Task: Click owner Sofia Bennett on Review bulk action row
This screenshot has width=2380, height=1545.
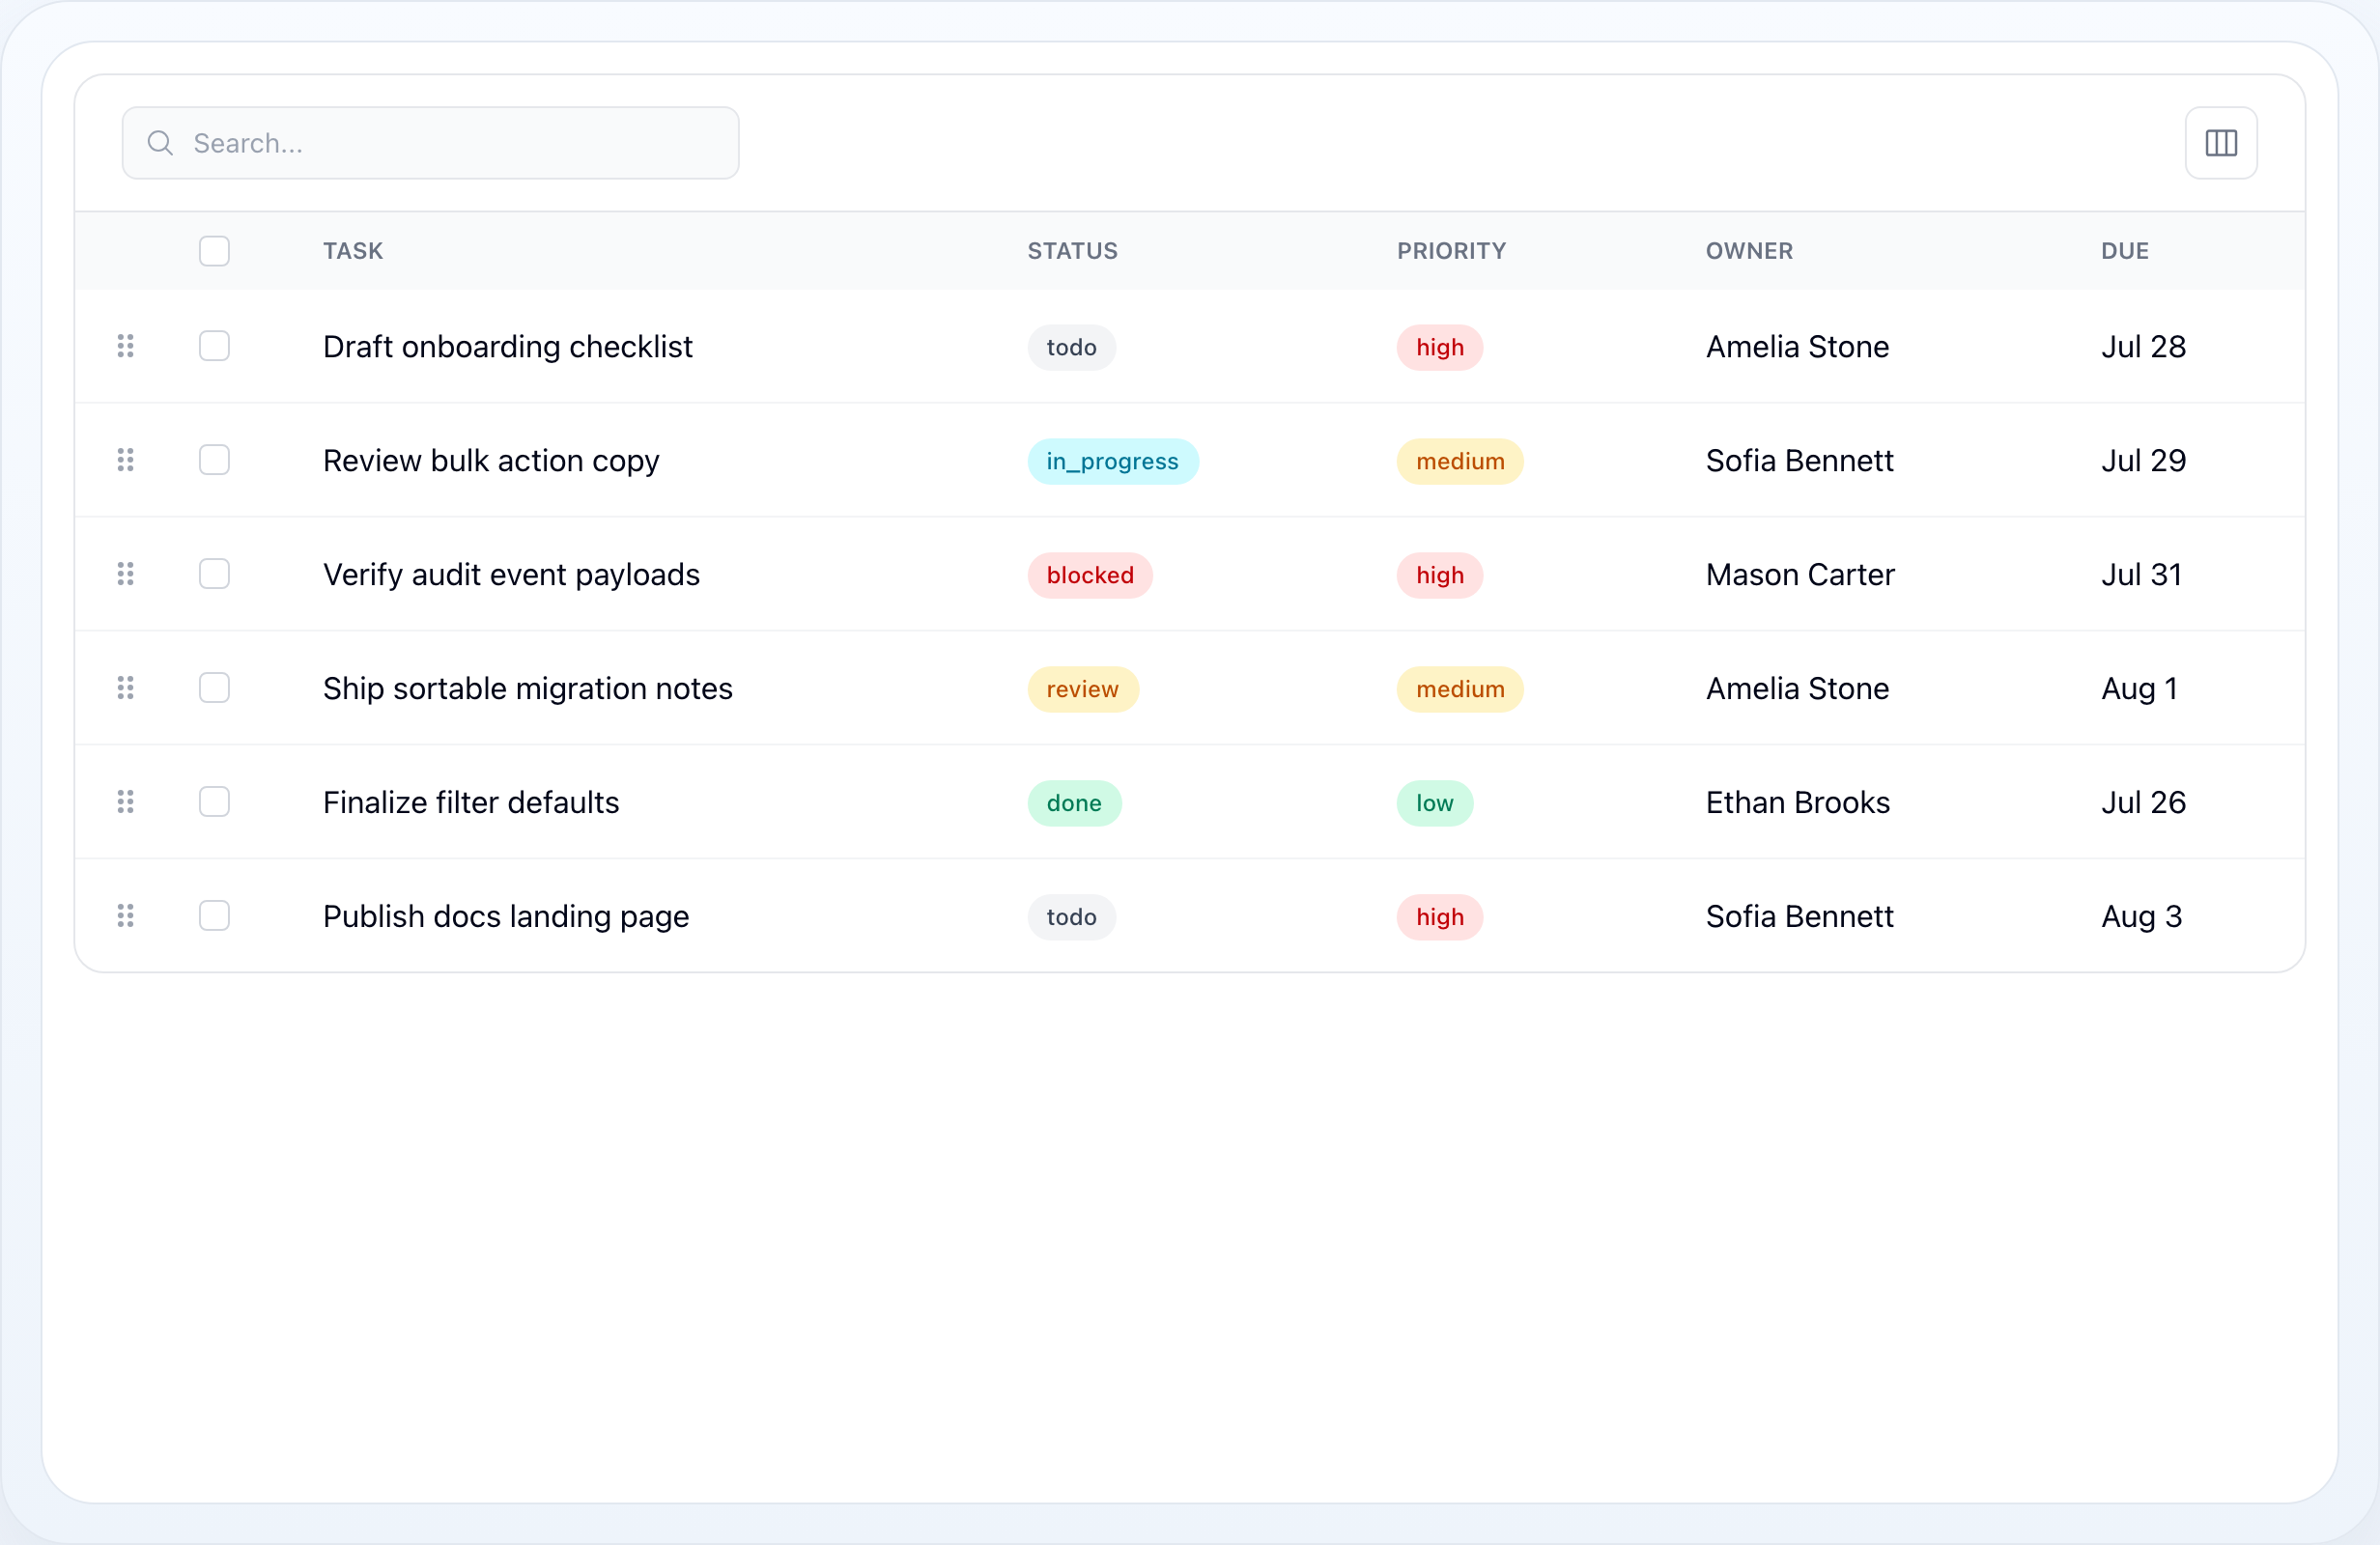Action: click(x=1799, y=460)
